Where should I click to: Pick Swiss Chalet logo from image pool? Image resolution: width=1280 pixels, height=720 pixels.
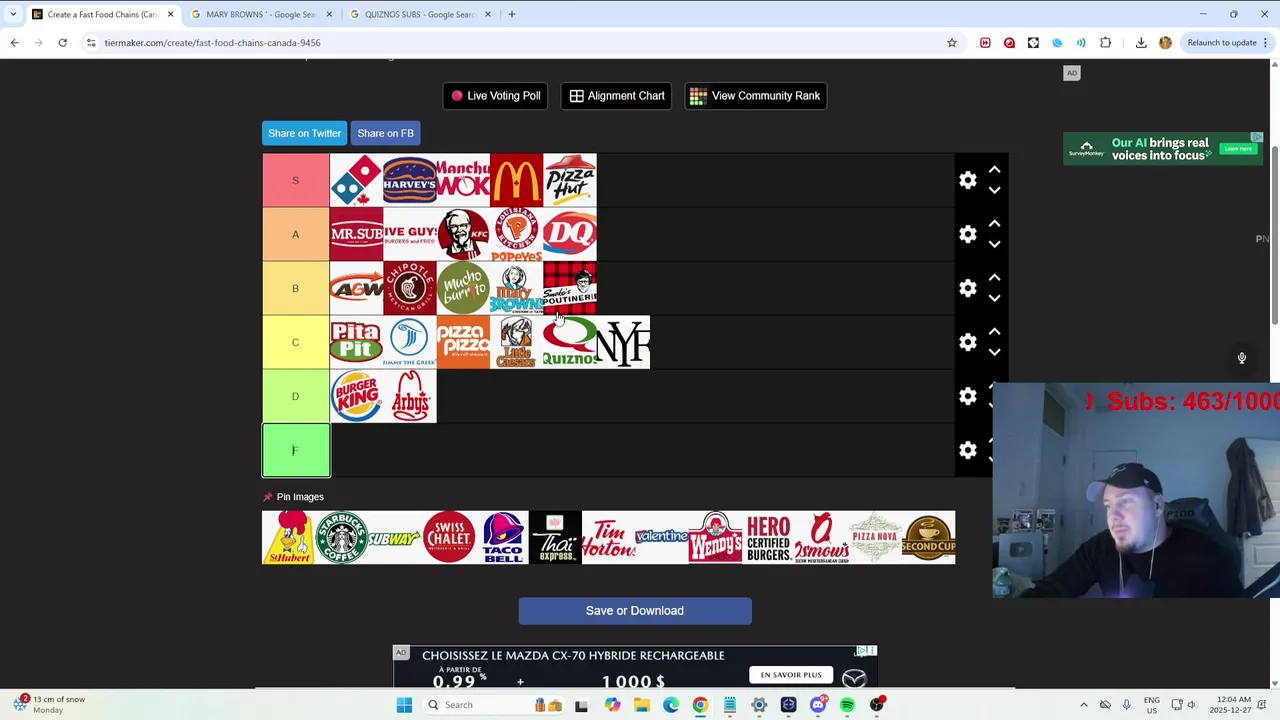tap(448, 538)
